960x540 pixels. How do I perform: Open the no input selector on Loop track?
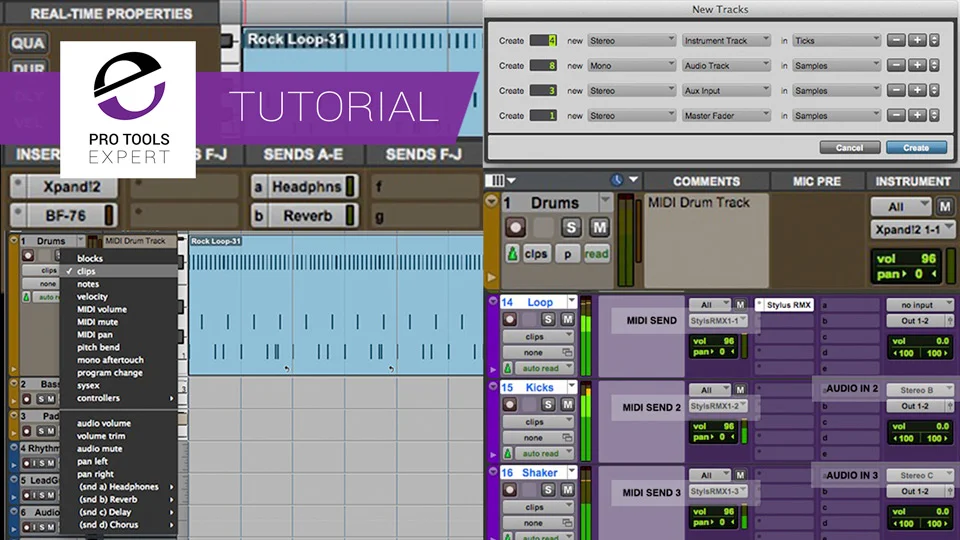point(920,304)
